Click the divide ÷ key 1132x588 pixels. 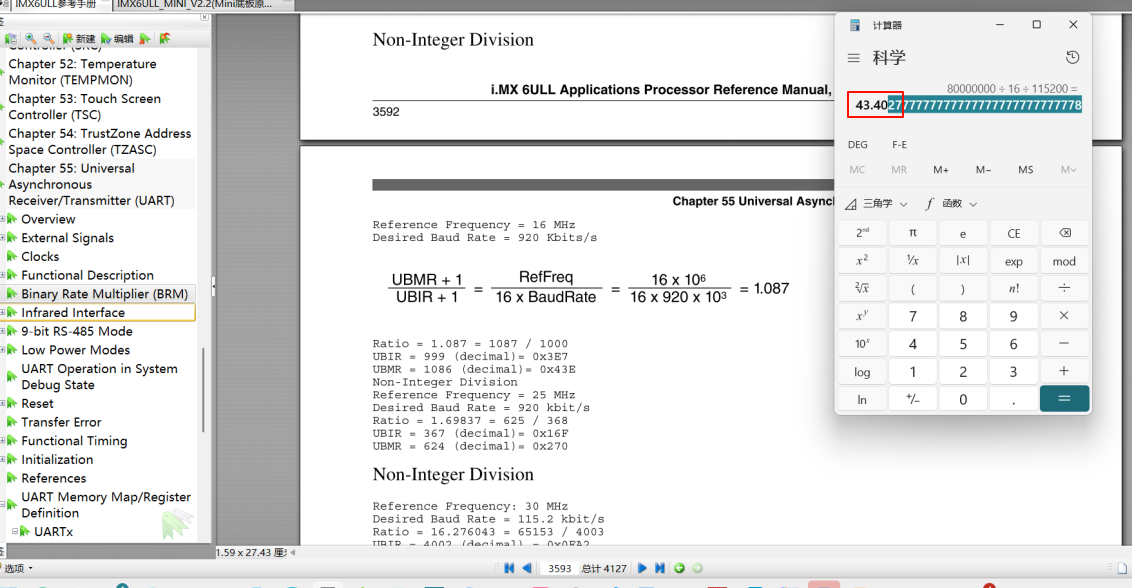[x=1064, y=288]
